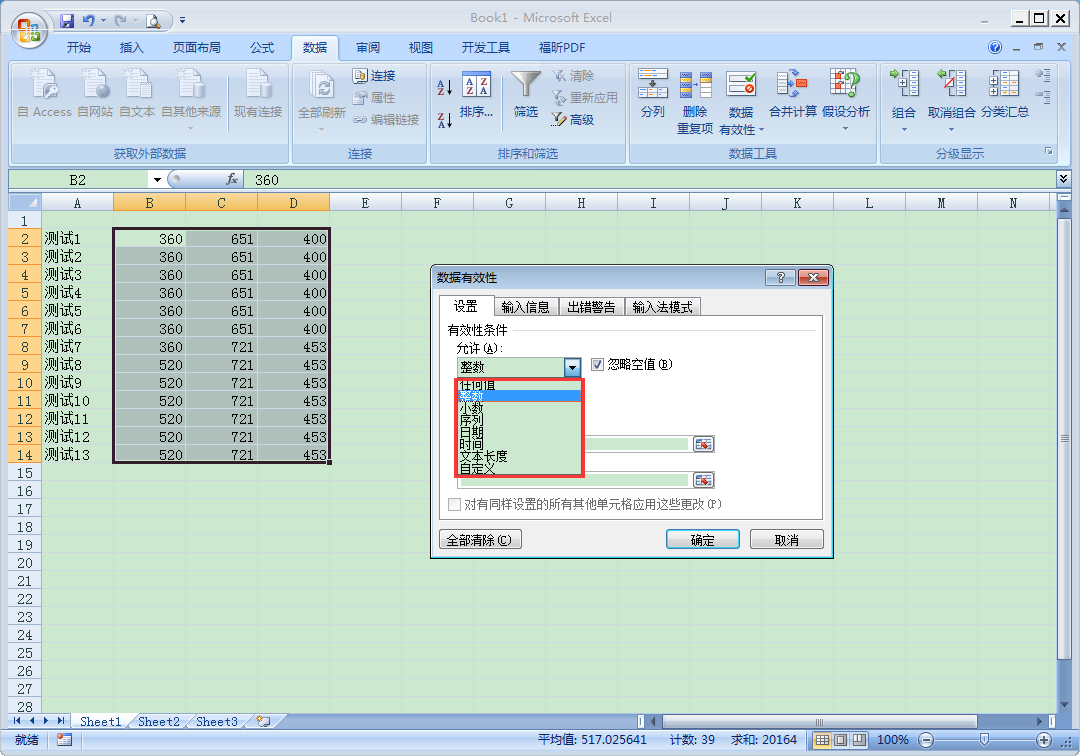
Task: Check 对有同样设置的所有其他单元格应用这些更改
Action: pos(455,505)
